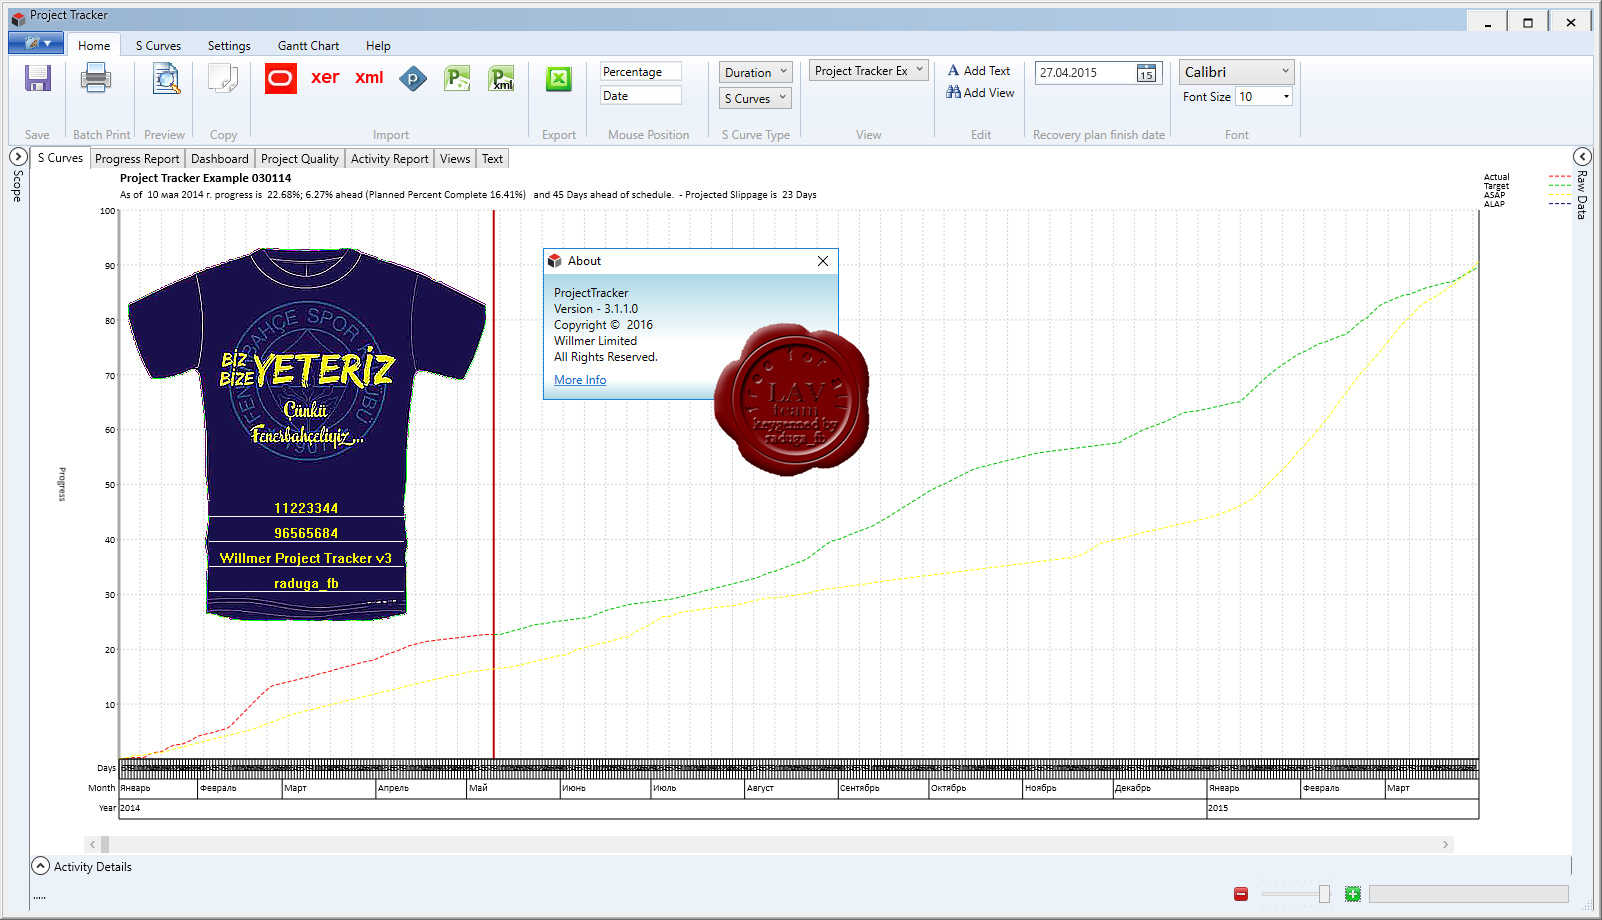Click More Info link in About
Viewport: 1602px width, 920px height.
pyautogui.click(x=580, y=380)
